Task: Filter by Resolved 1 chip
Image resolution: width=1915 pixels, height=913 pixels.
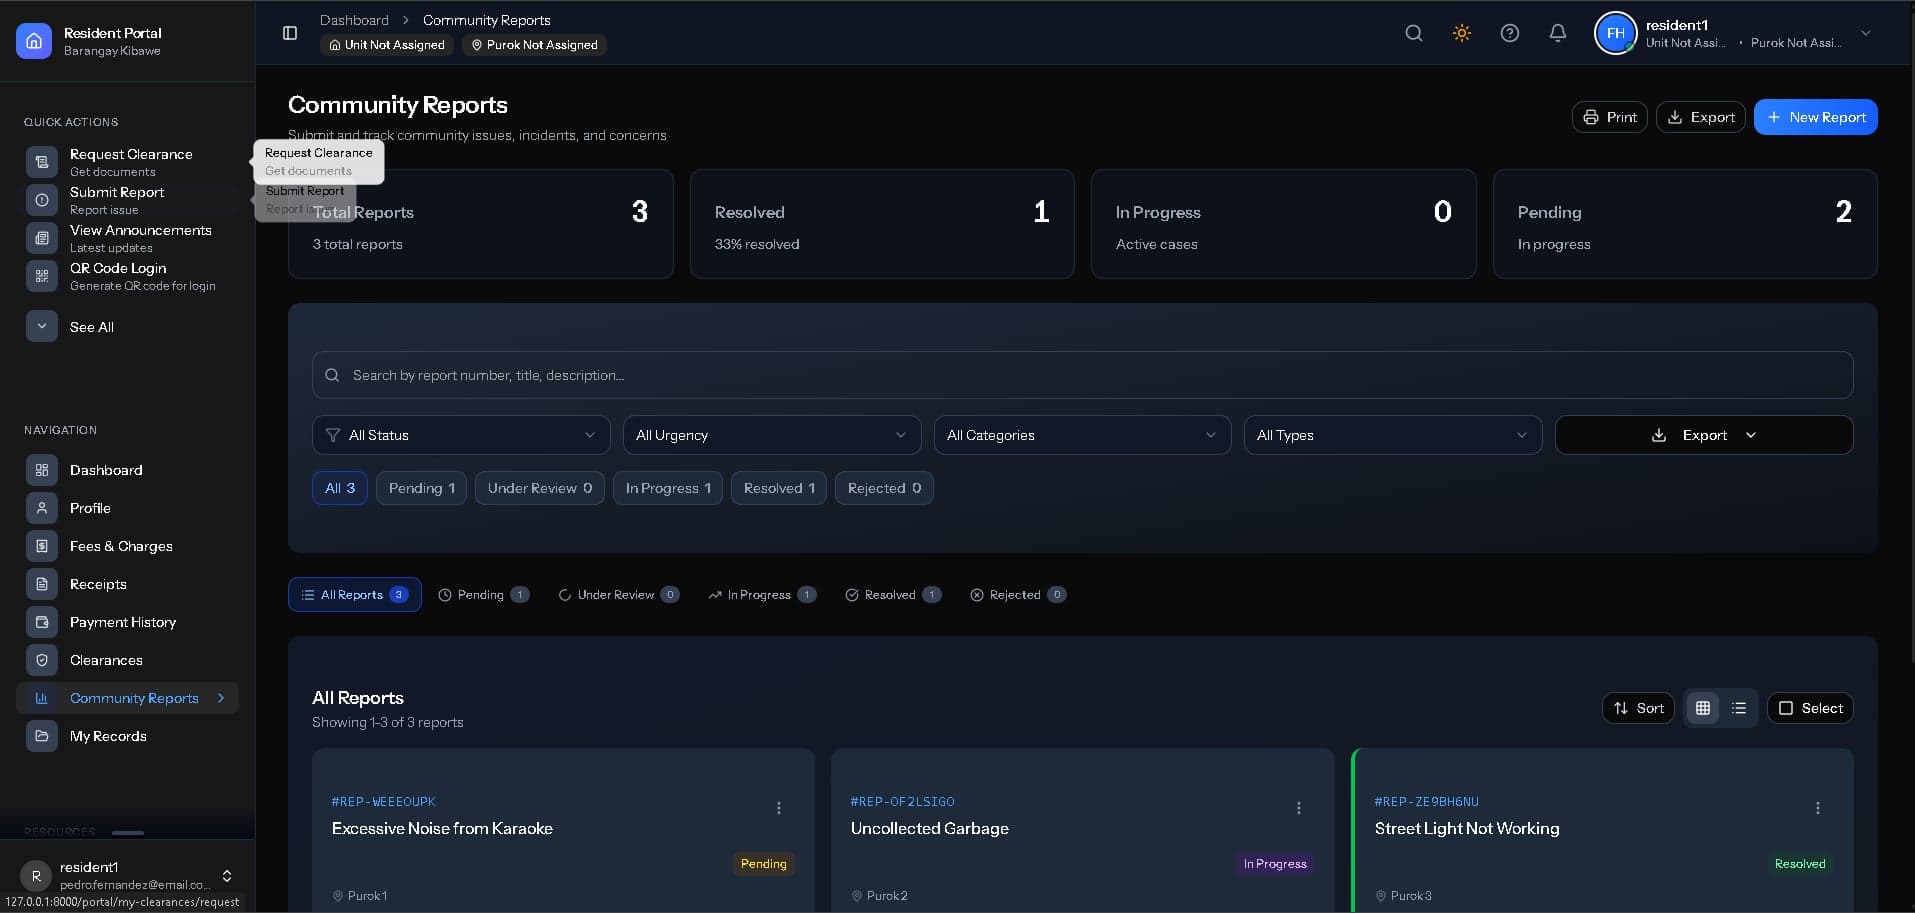Action: click(779, 488)
